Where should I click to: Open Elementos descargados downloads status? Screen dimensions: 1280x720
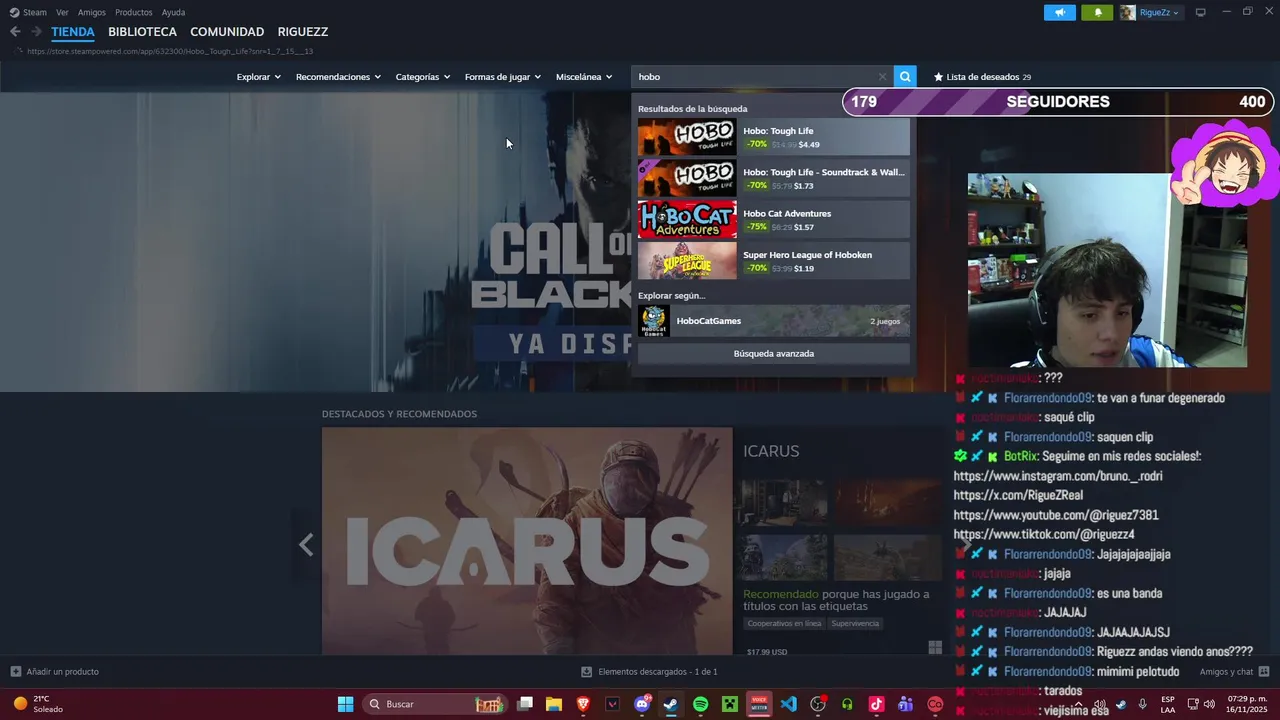(x=650, y=672)
